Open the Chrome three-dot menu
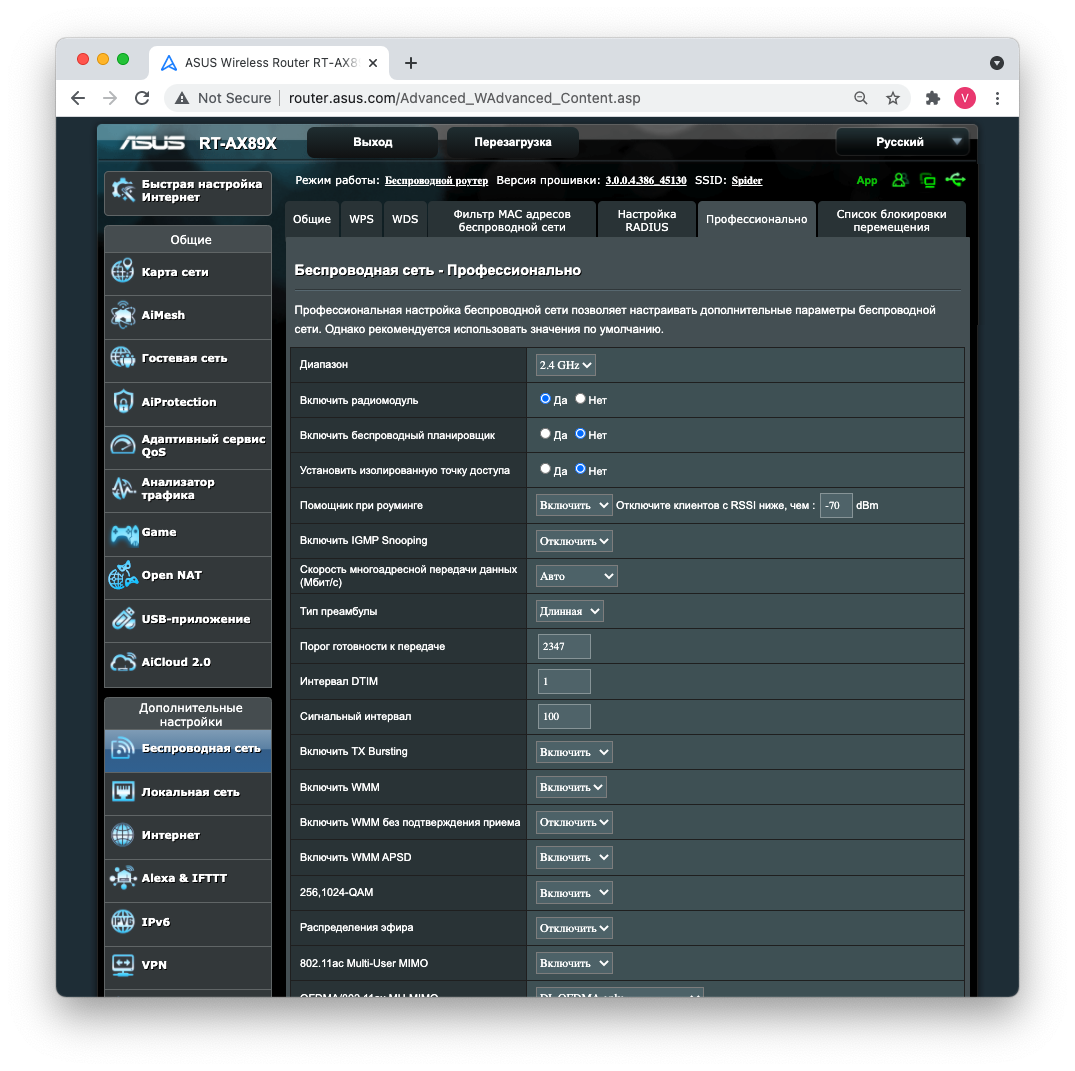This screenshot has width=1075, height=1071. (997, 98)
